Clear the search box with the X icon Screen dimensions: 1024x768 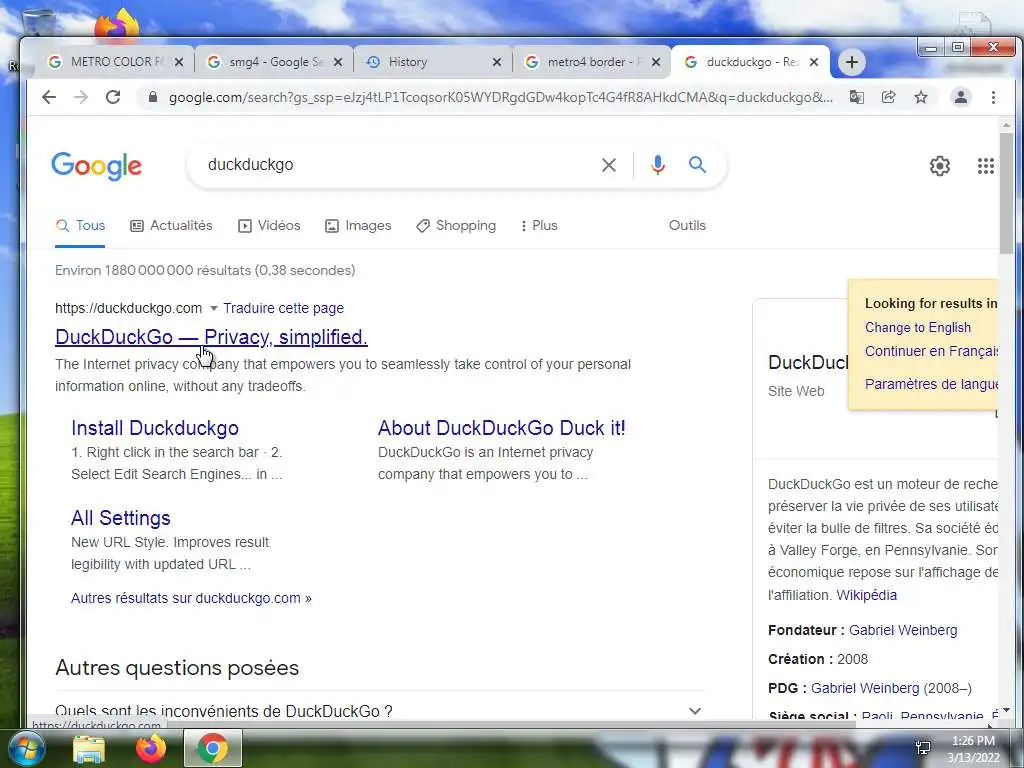[x=609, y=165]
